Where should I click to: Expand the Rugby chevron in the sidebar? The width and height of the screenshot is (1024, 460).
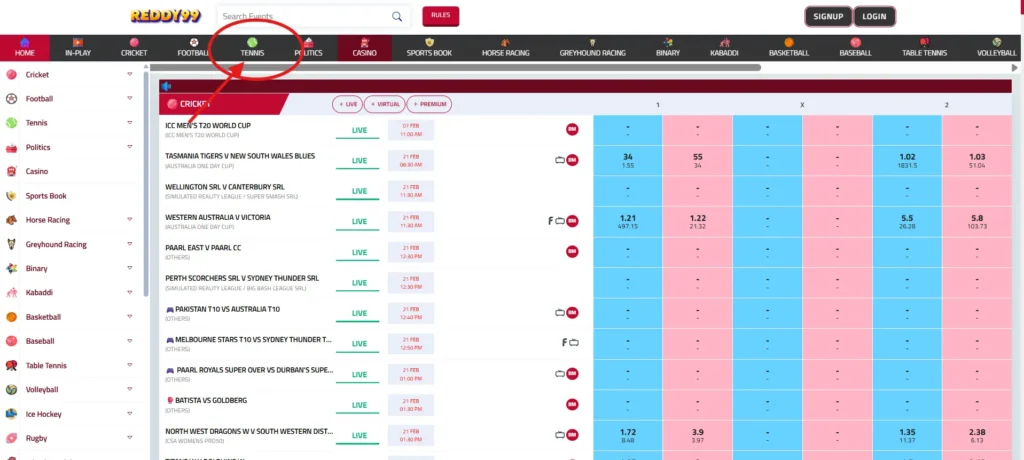click(130, 438)
